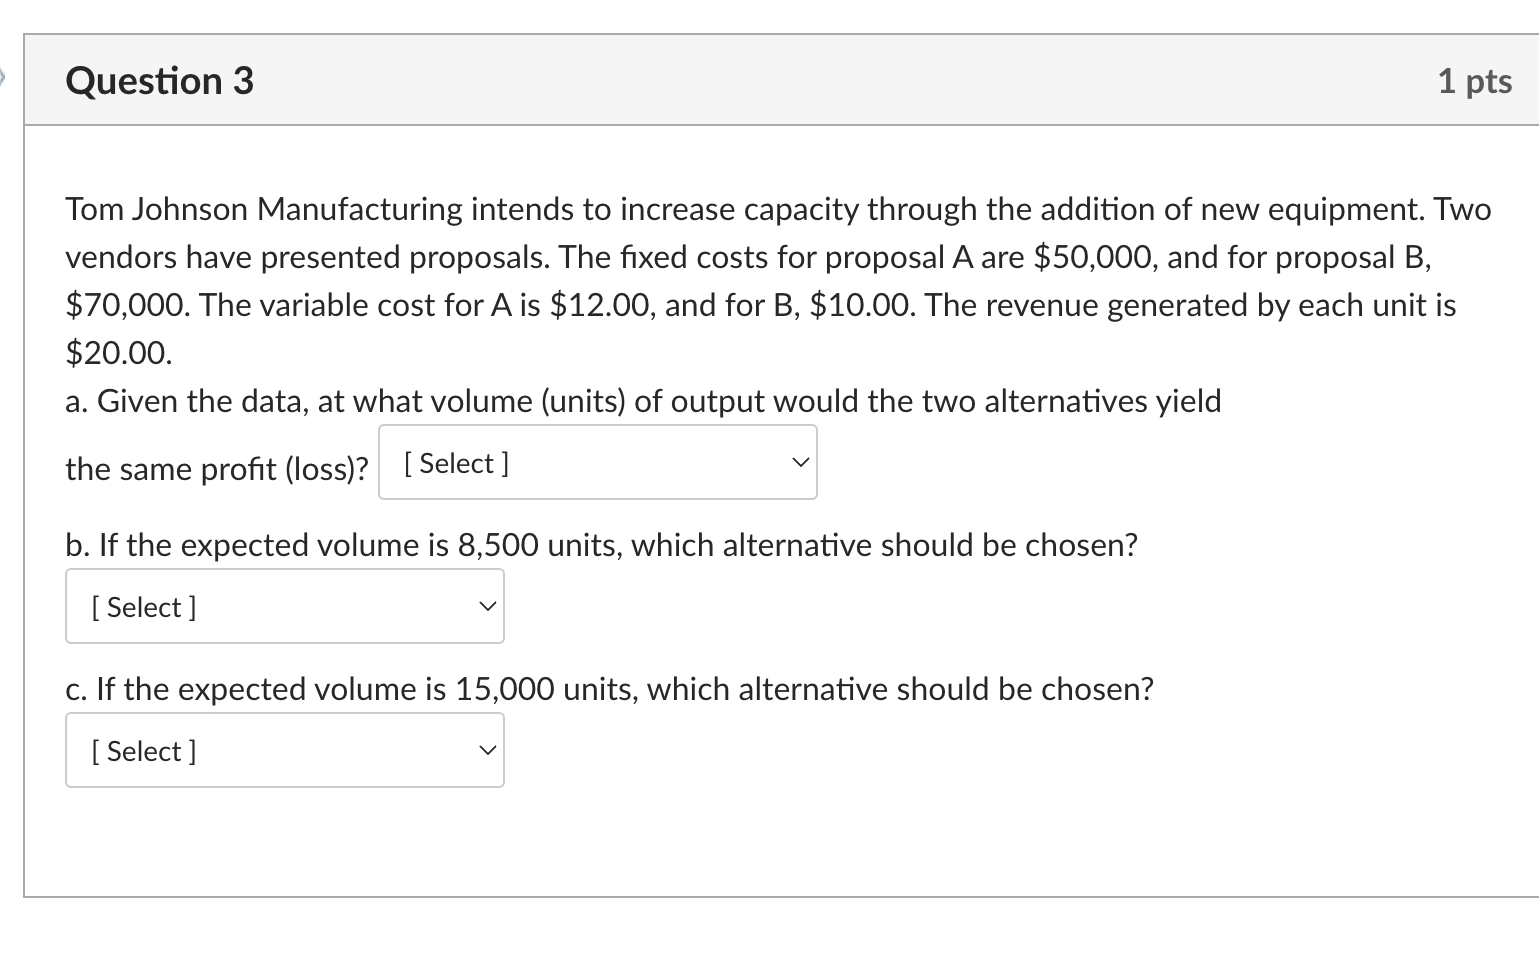Viewport: 1539px width, 957px height.
Task: Open the 15,000 units answer dropdown
Action: (x=284, y=751)
